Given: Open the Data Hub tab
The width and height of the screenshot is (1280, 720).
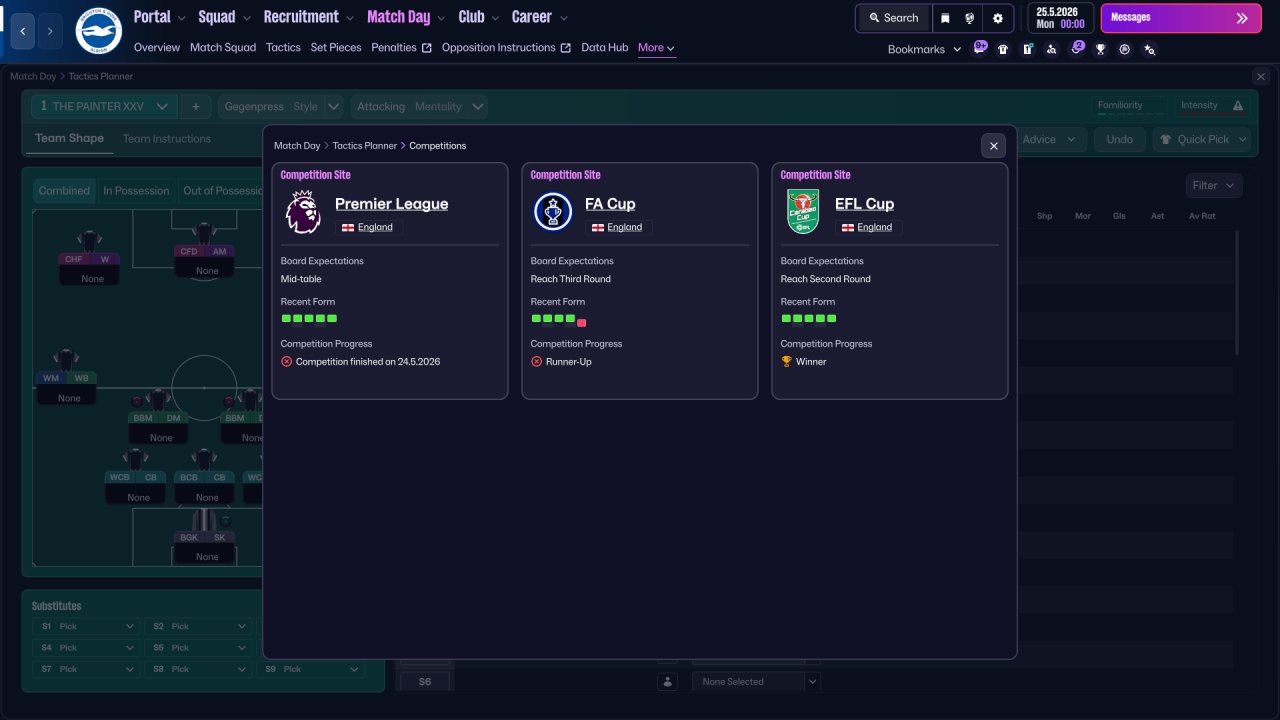Looking at the screenshot, I should tap(605, 47).
